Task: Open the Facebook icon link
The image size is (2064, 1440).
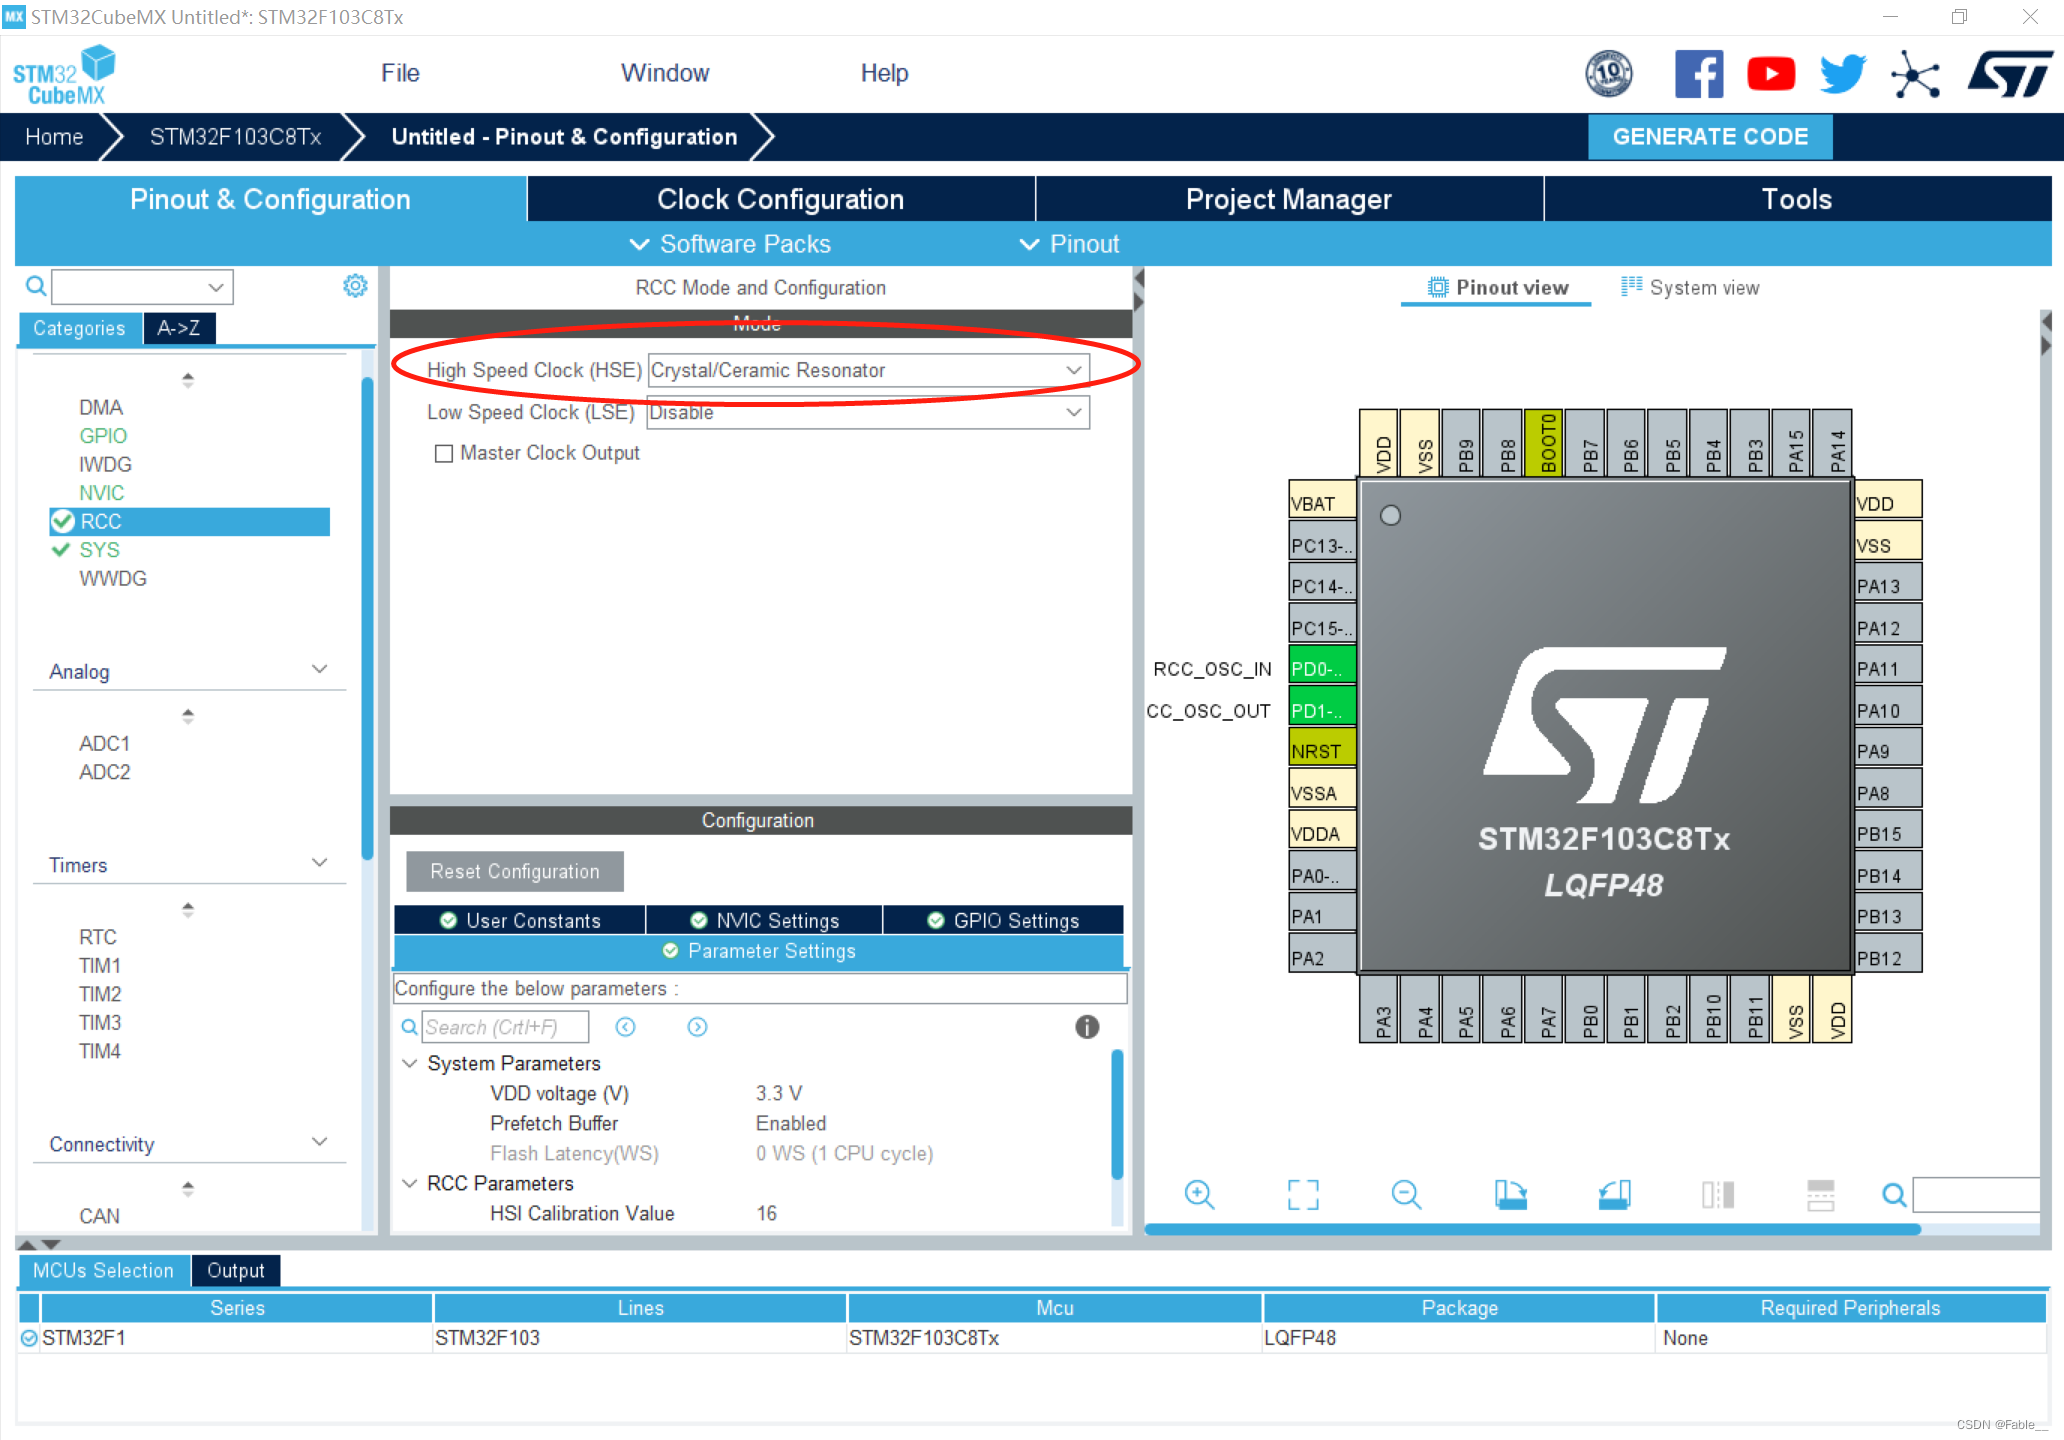Action: [x=1699, y=74]
